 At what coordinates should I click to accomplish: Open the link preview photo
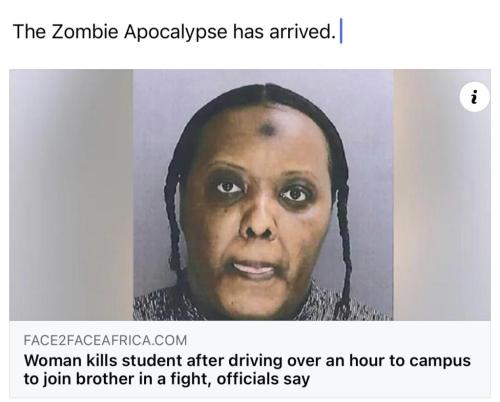[250, 195]
